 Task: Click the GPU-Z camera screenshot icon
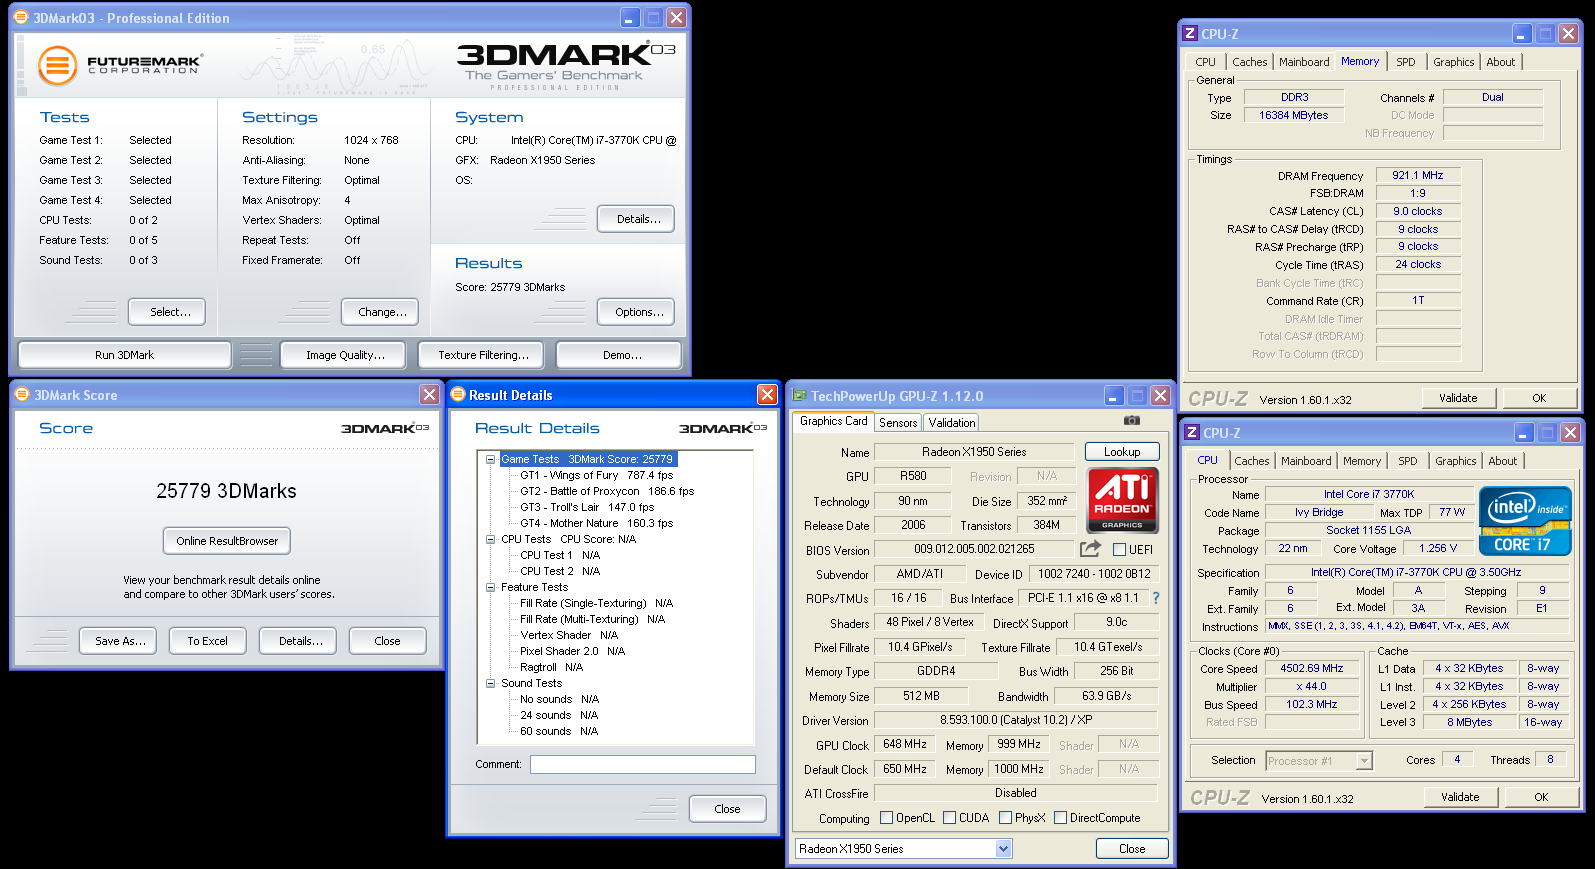click(x=1132, y=421)
